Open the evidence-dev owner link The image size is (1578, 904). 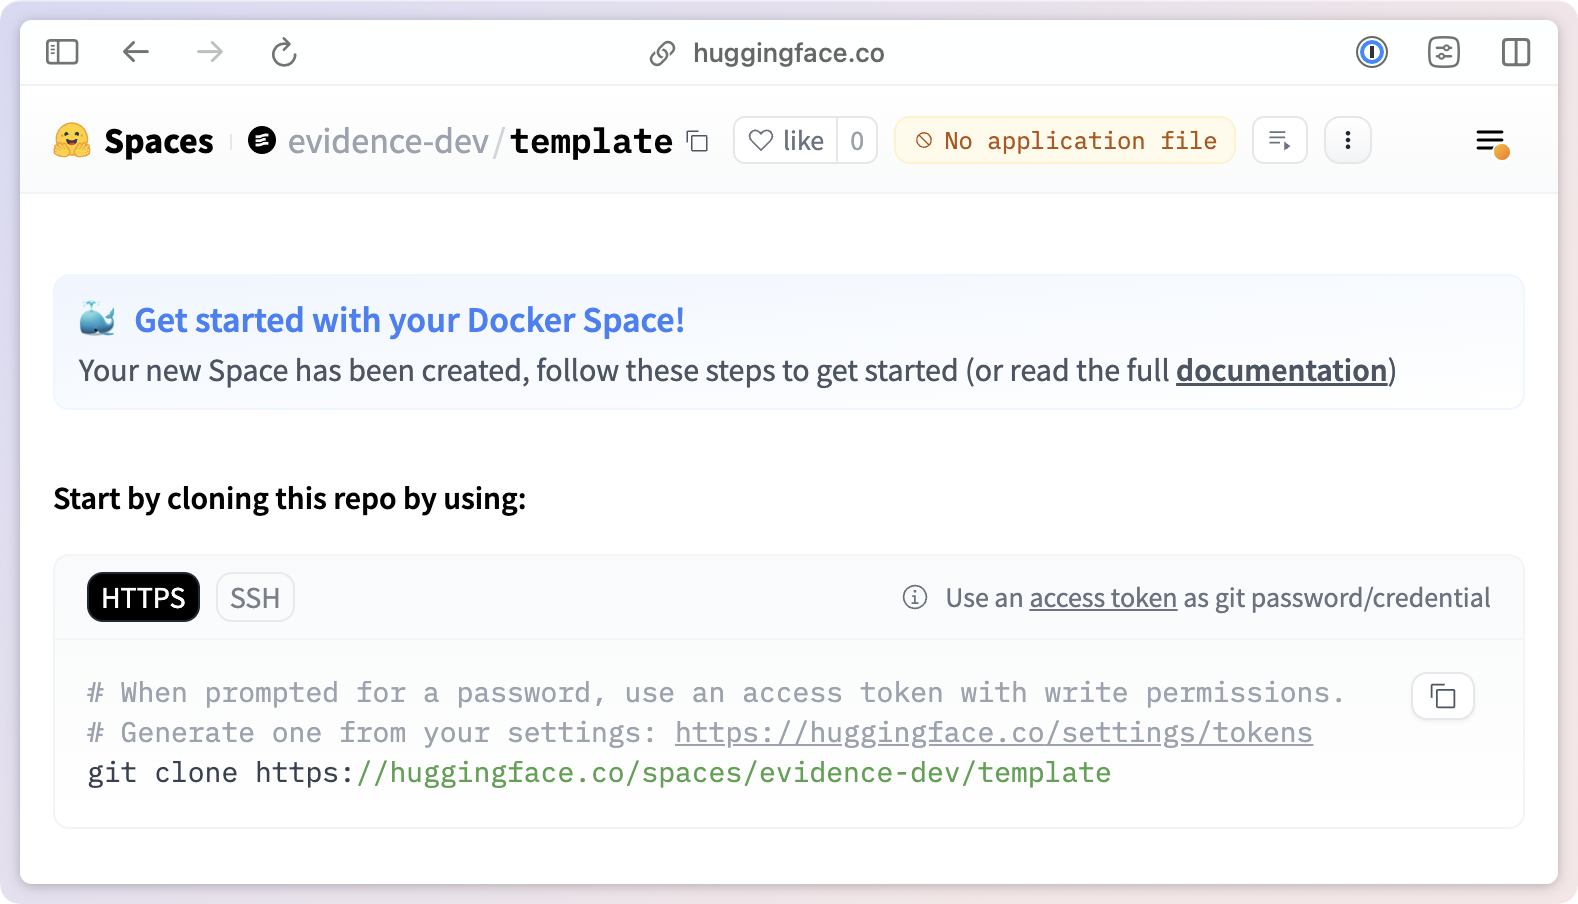click(388, 142)
